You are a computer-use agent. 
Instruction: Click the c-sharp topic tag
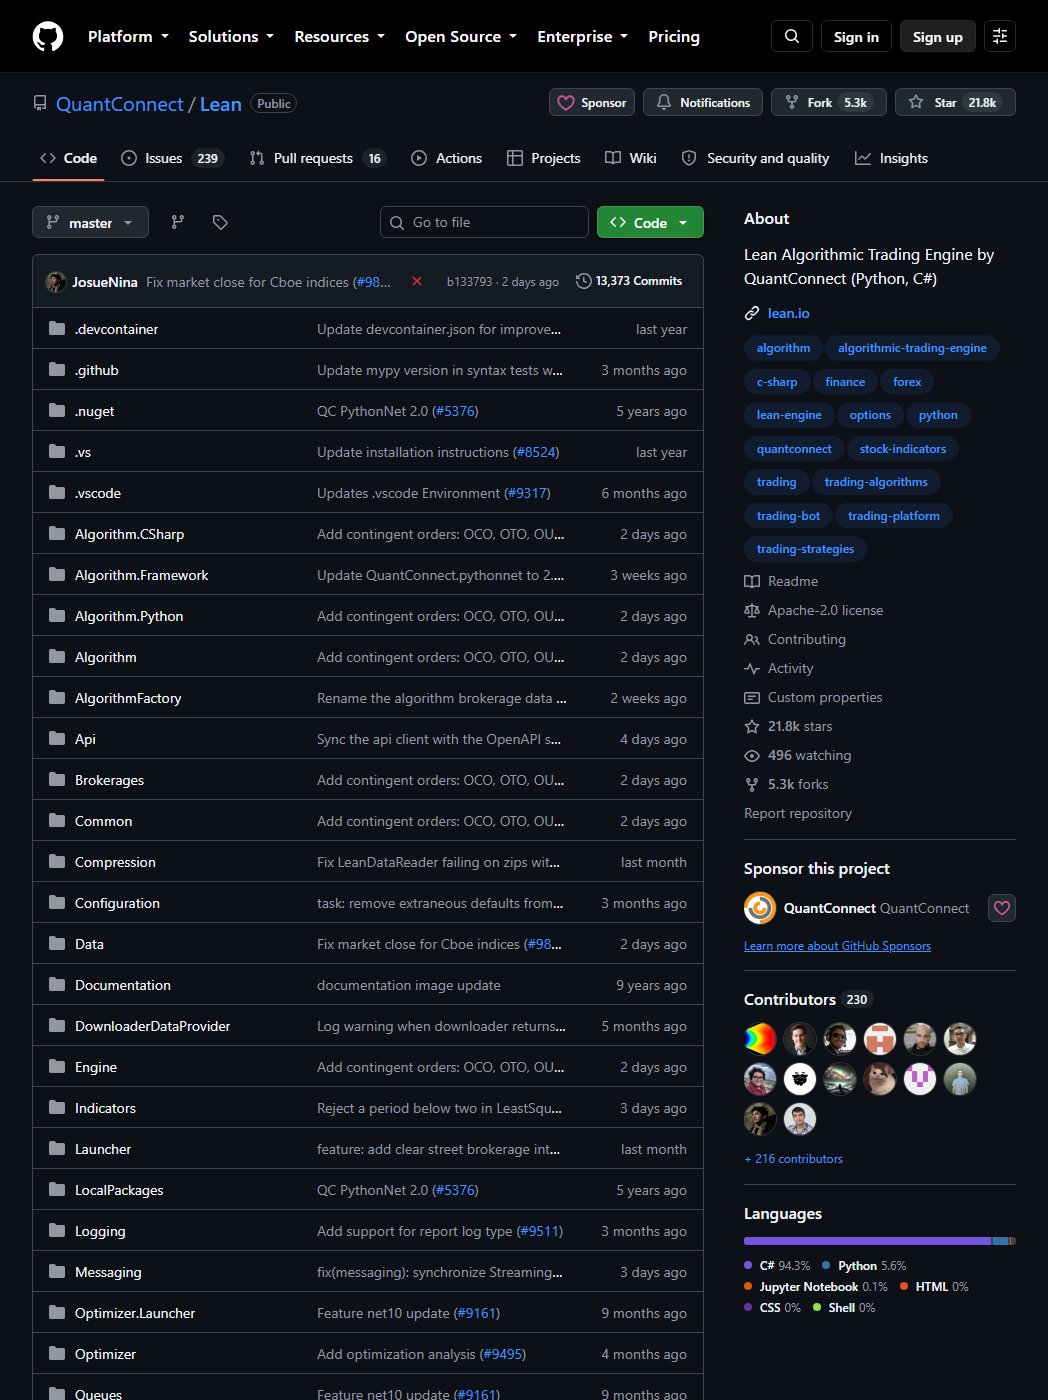[x=777, y=382]
